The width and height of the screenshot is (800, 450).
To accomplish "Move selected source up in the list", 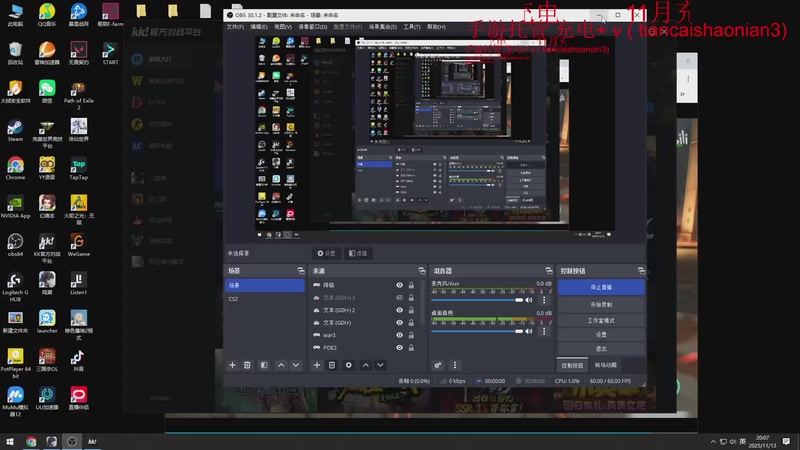I will [365, 365].
